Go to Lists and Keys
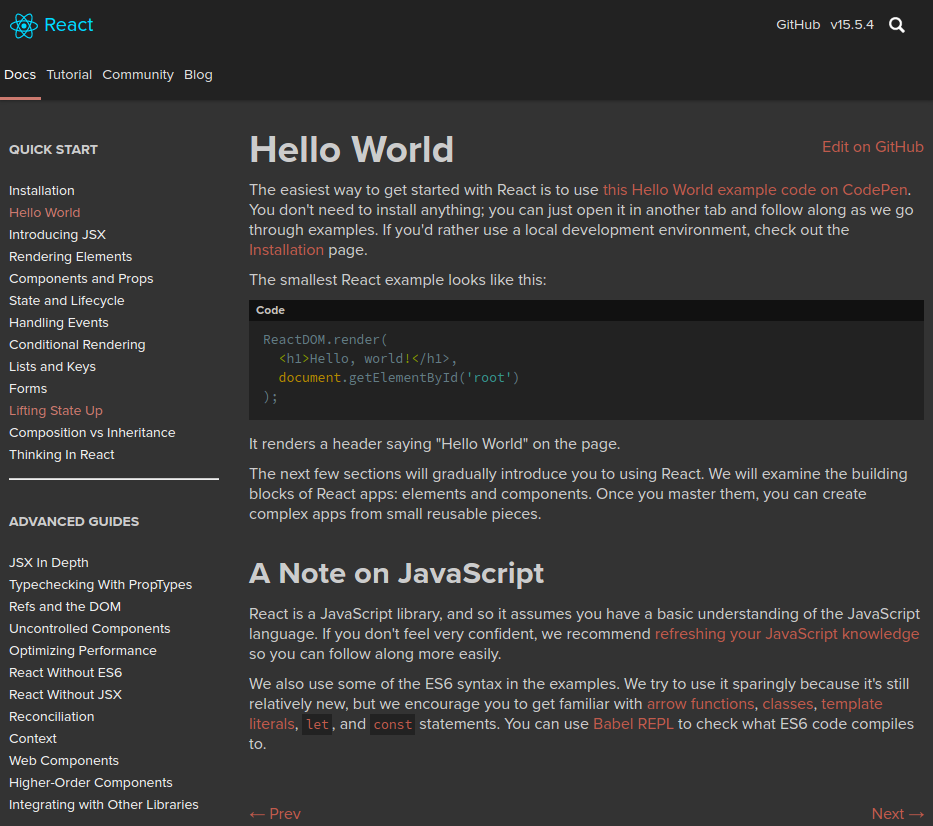Image resolution: width=933 pixels, height=826 pixels. pos(52,367)
